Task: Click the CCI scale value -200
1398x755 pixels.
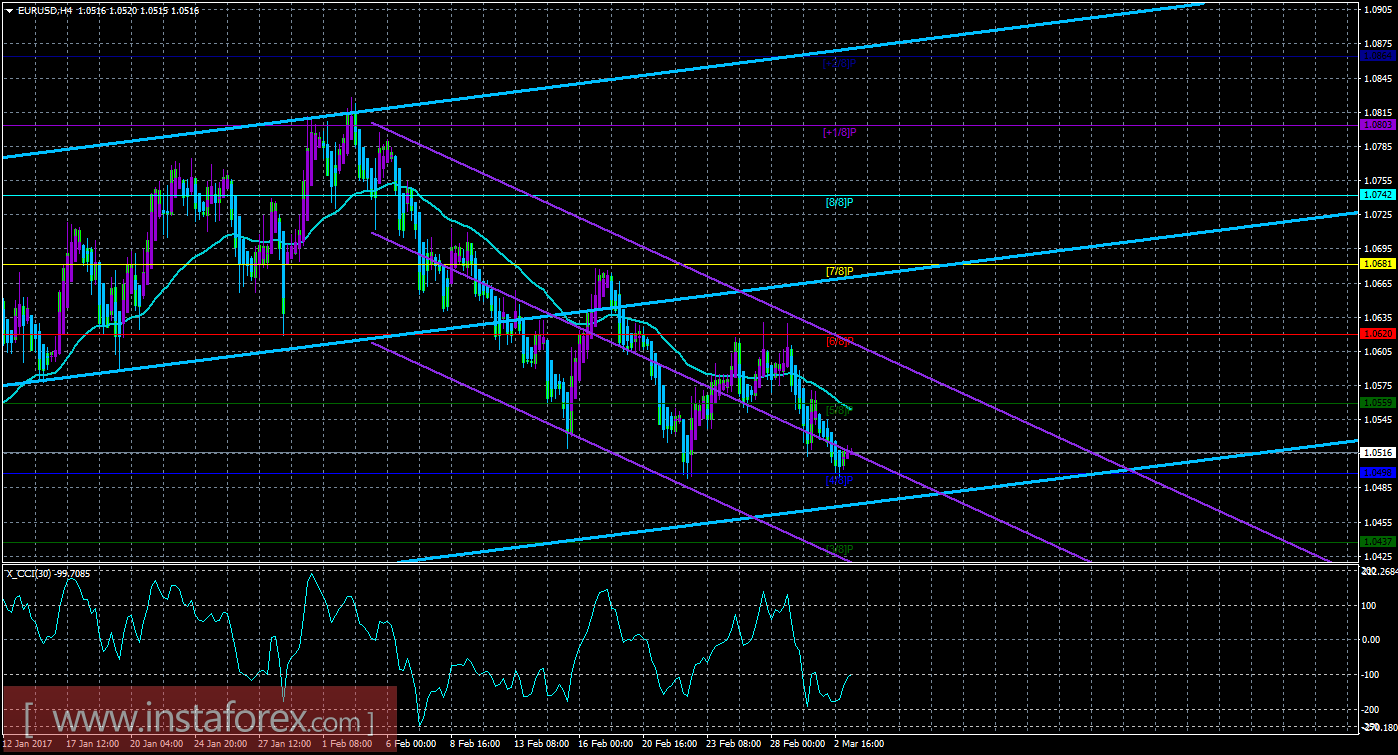Action: click(x=1373, y=709)
